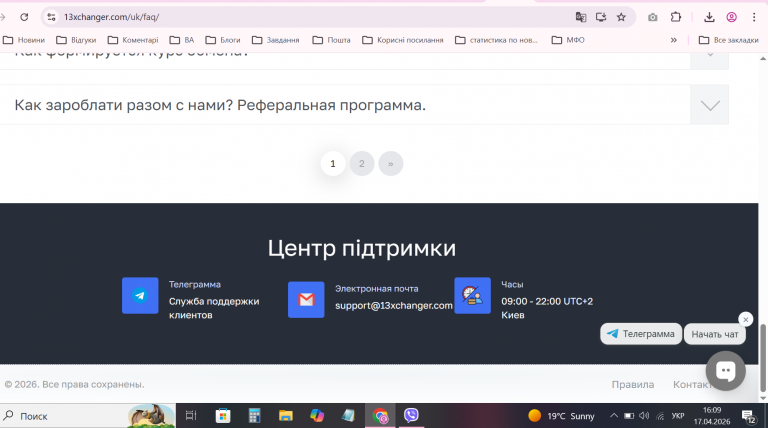Open the Chrome profile avatar
Screen dimensions: 768x428
pyautogui.click(x=731, y=17)
